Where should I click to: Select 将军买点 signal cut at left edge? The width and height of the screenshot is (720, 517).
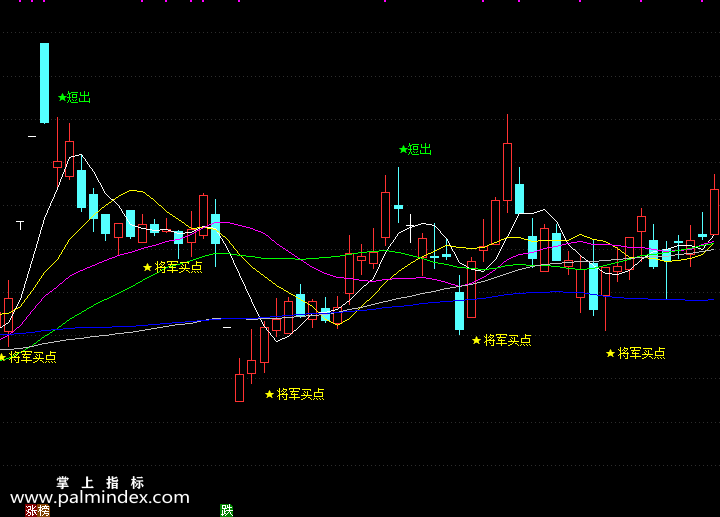28,357
